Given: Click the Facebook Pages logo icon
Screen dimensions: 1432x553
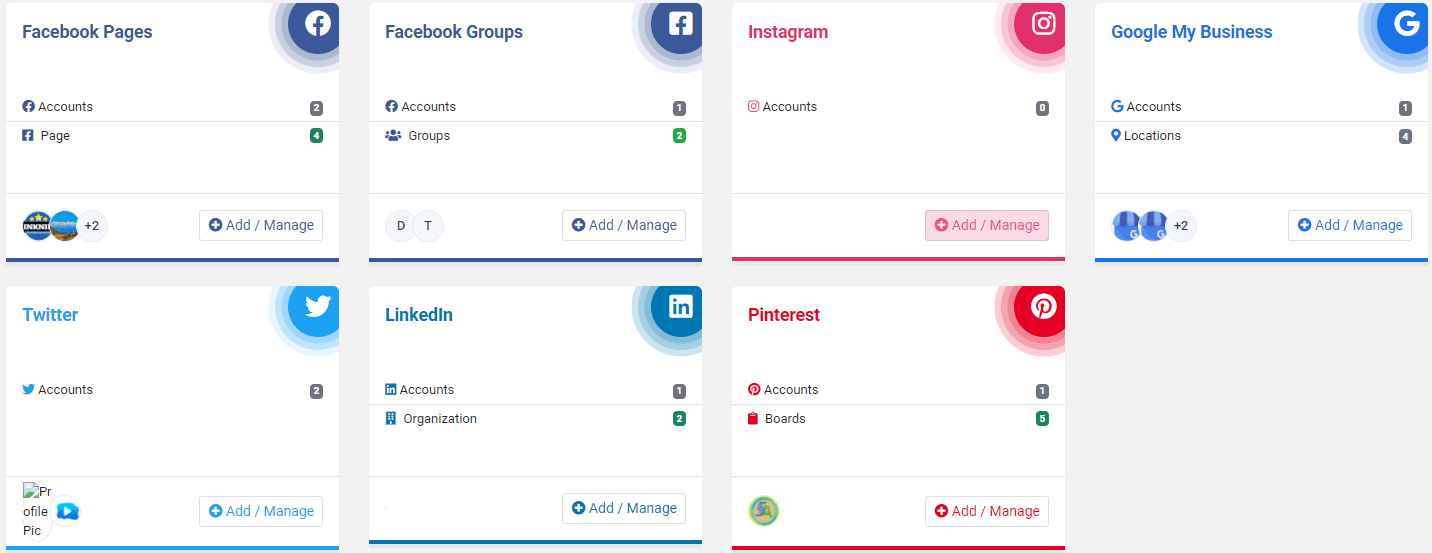Looking at the screenshot, I should (x=318, y=24).
